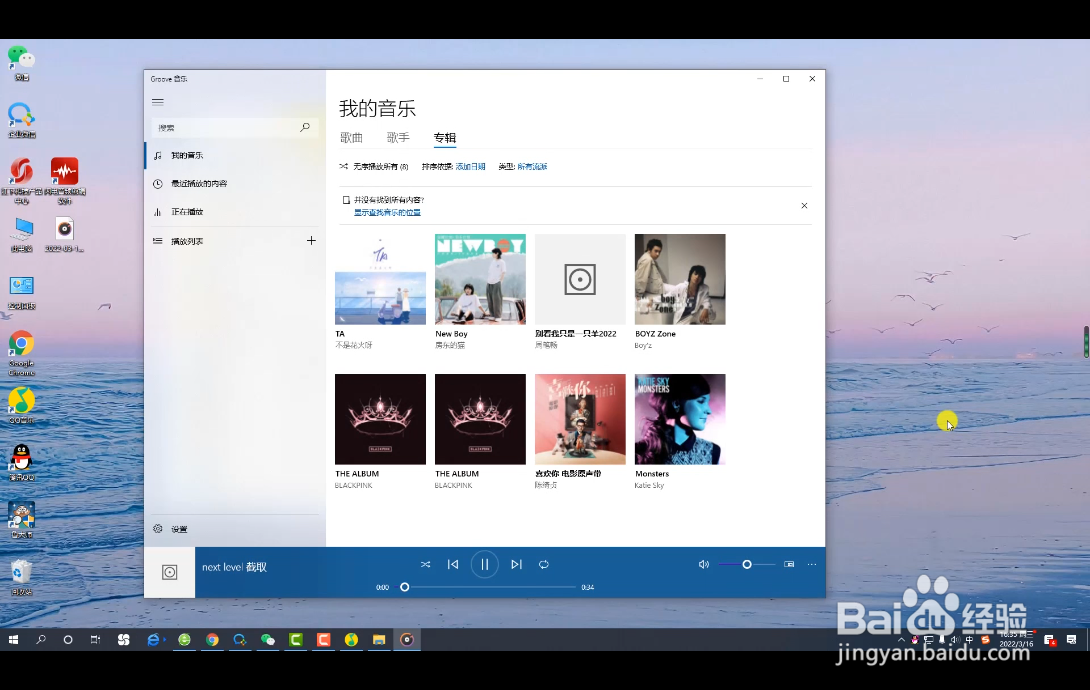Screen dimensions: 1090x690
Task: Open album 别看我只是一只羊2022 placeholder cover
Action: 580,279
